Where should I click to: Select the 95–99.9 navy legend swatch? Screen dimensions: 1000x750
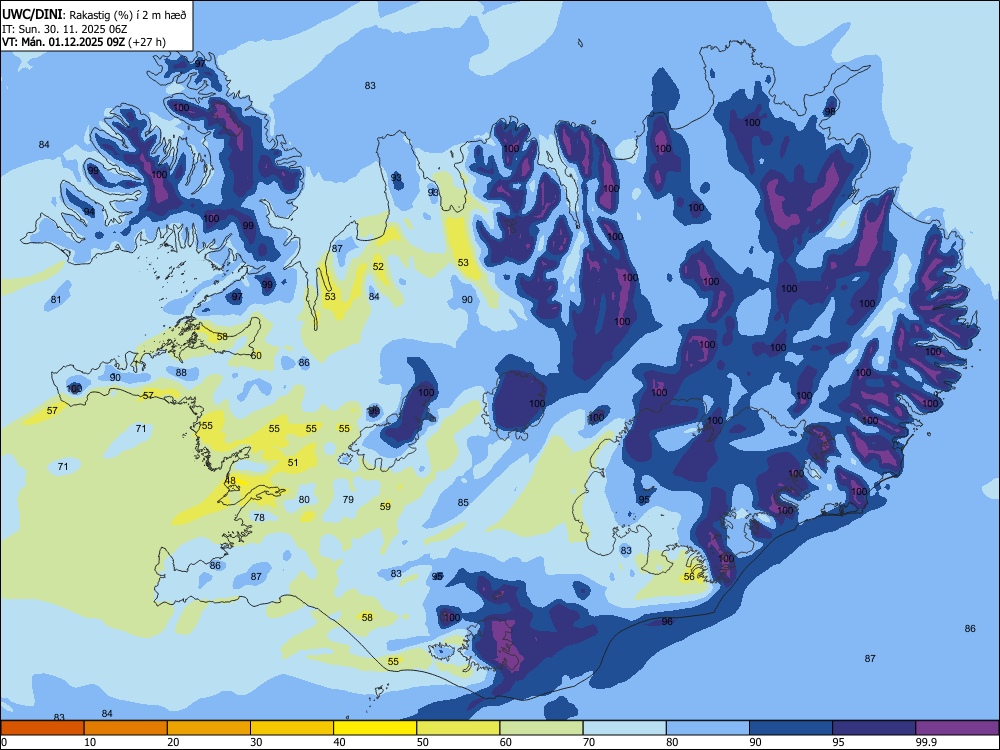(874, 728)
